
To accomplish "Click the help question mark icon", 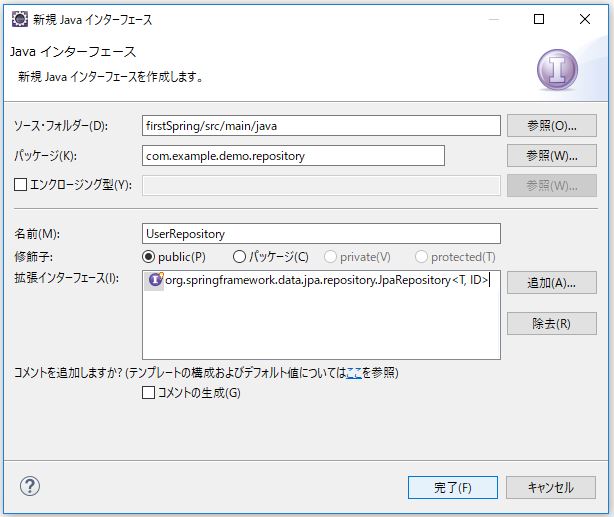I will 30,486.
